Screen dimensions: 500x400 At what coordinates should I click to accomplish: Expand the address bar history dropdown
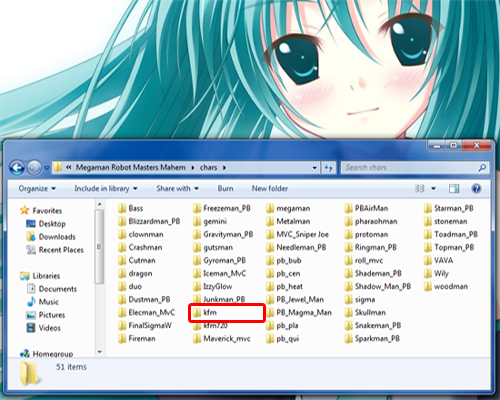(x=314, y=168)
